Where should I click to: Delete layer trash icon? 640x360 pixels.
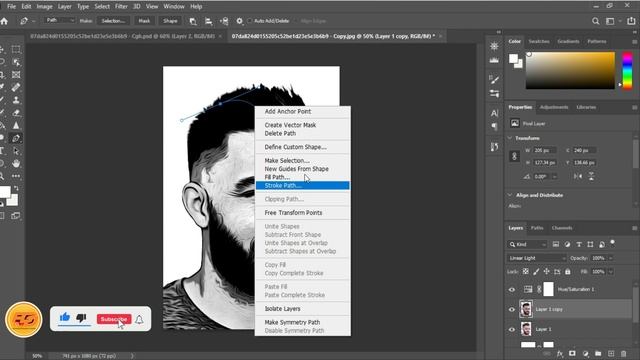pos(624,354)
